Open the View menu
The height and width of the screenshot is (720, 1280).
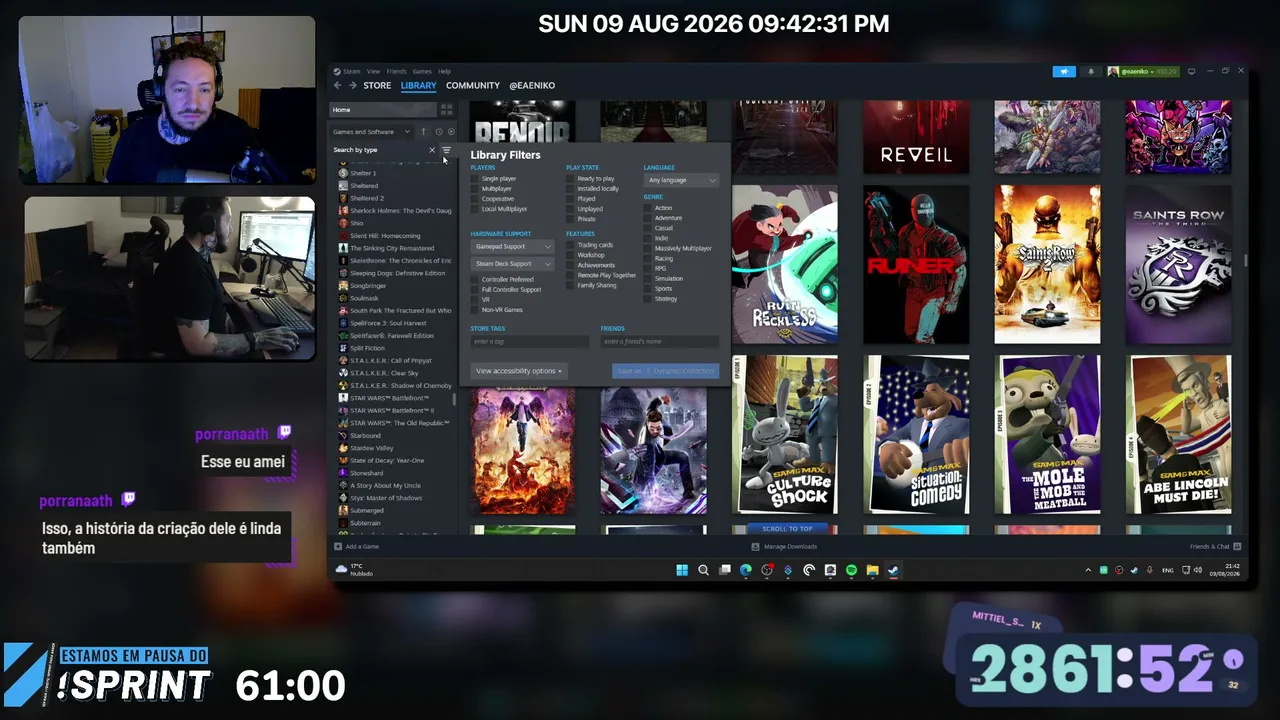coord(373,72)
